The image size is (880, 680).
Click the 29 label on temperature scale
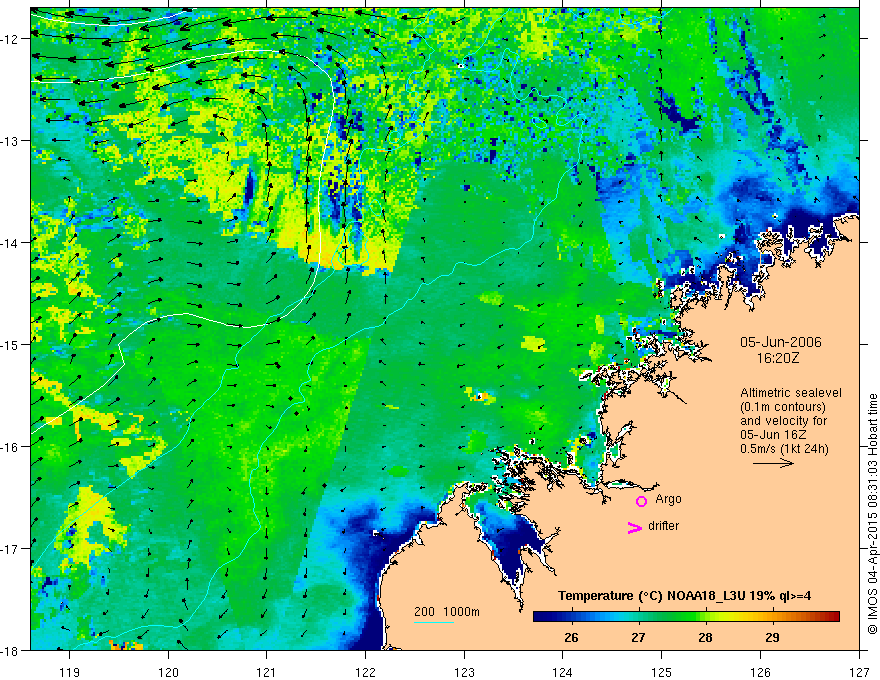[x=773, y=638]
